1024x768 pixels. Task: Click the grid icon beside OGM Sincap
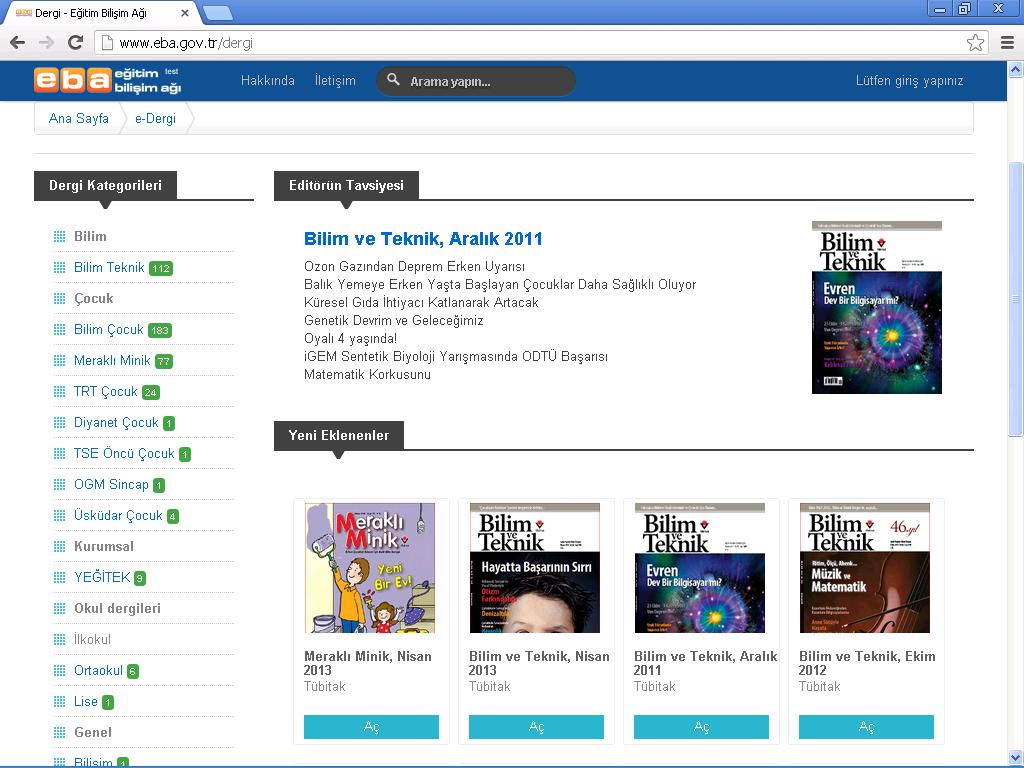click(59, 485)
